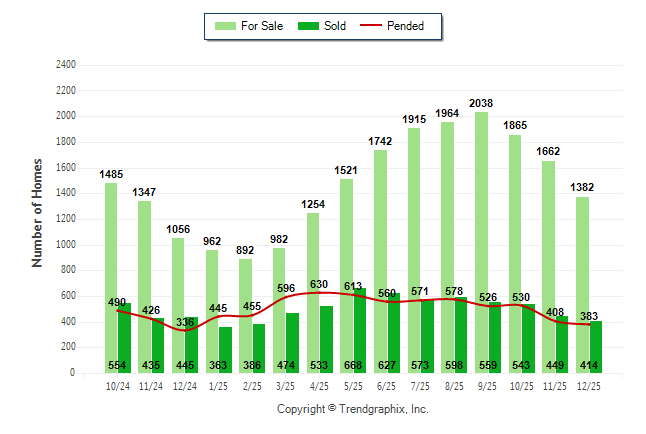Viewport: 646px width, 434px height.
Task: Click the light green For Sale legend swatch
Action: [224, 26]
